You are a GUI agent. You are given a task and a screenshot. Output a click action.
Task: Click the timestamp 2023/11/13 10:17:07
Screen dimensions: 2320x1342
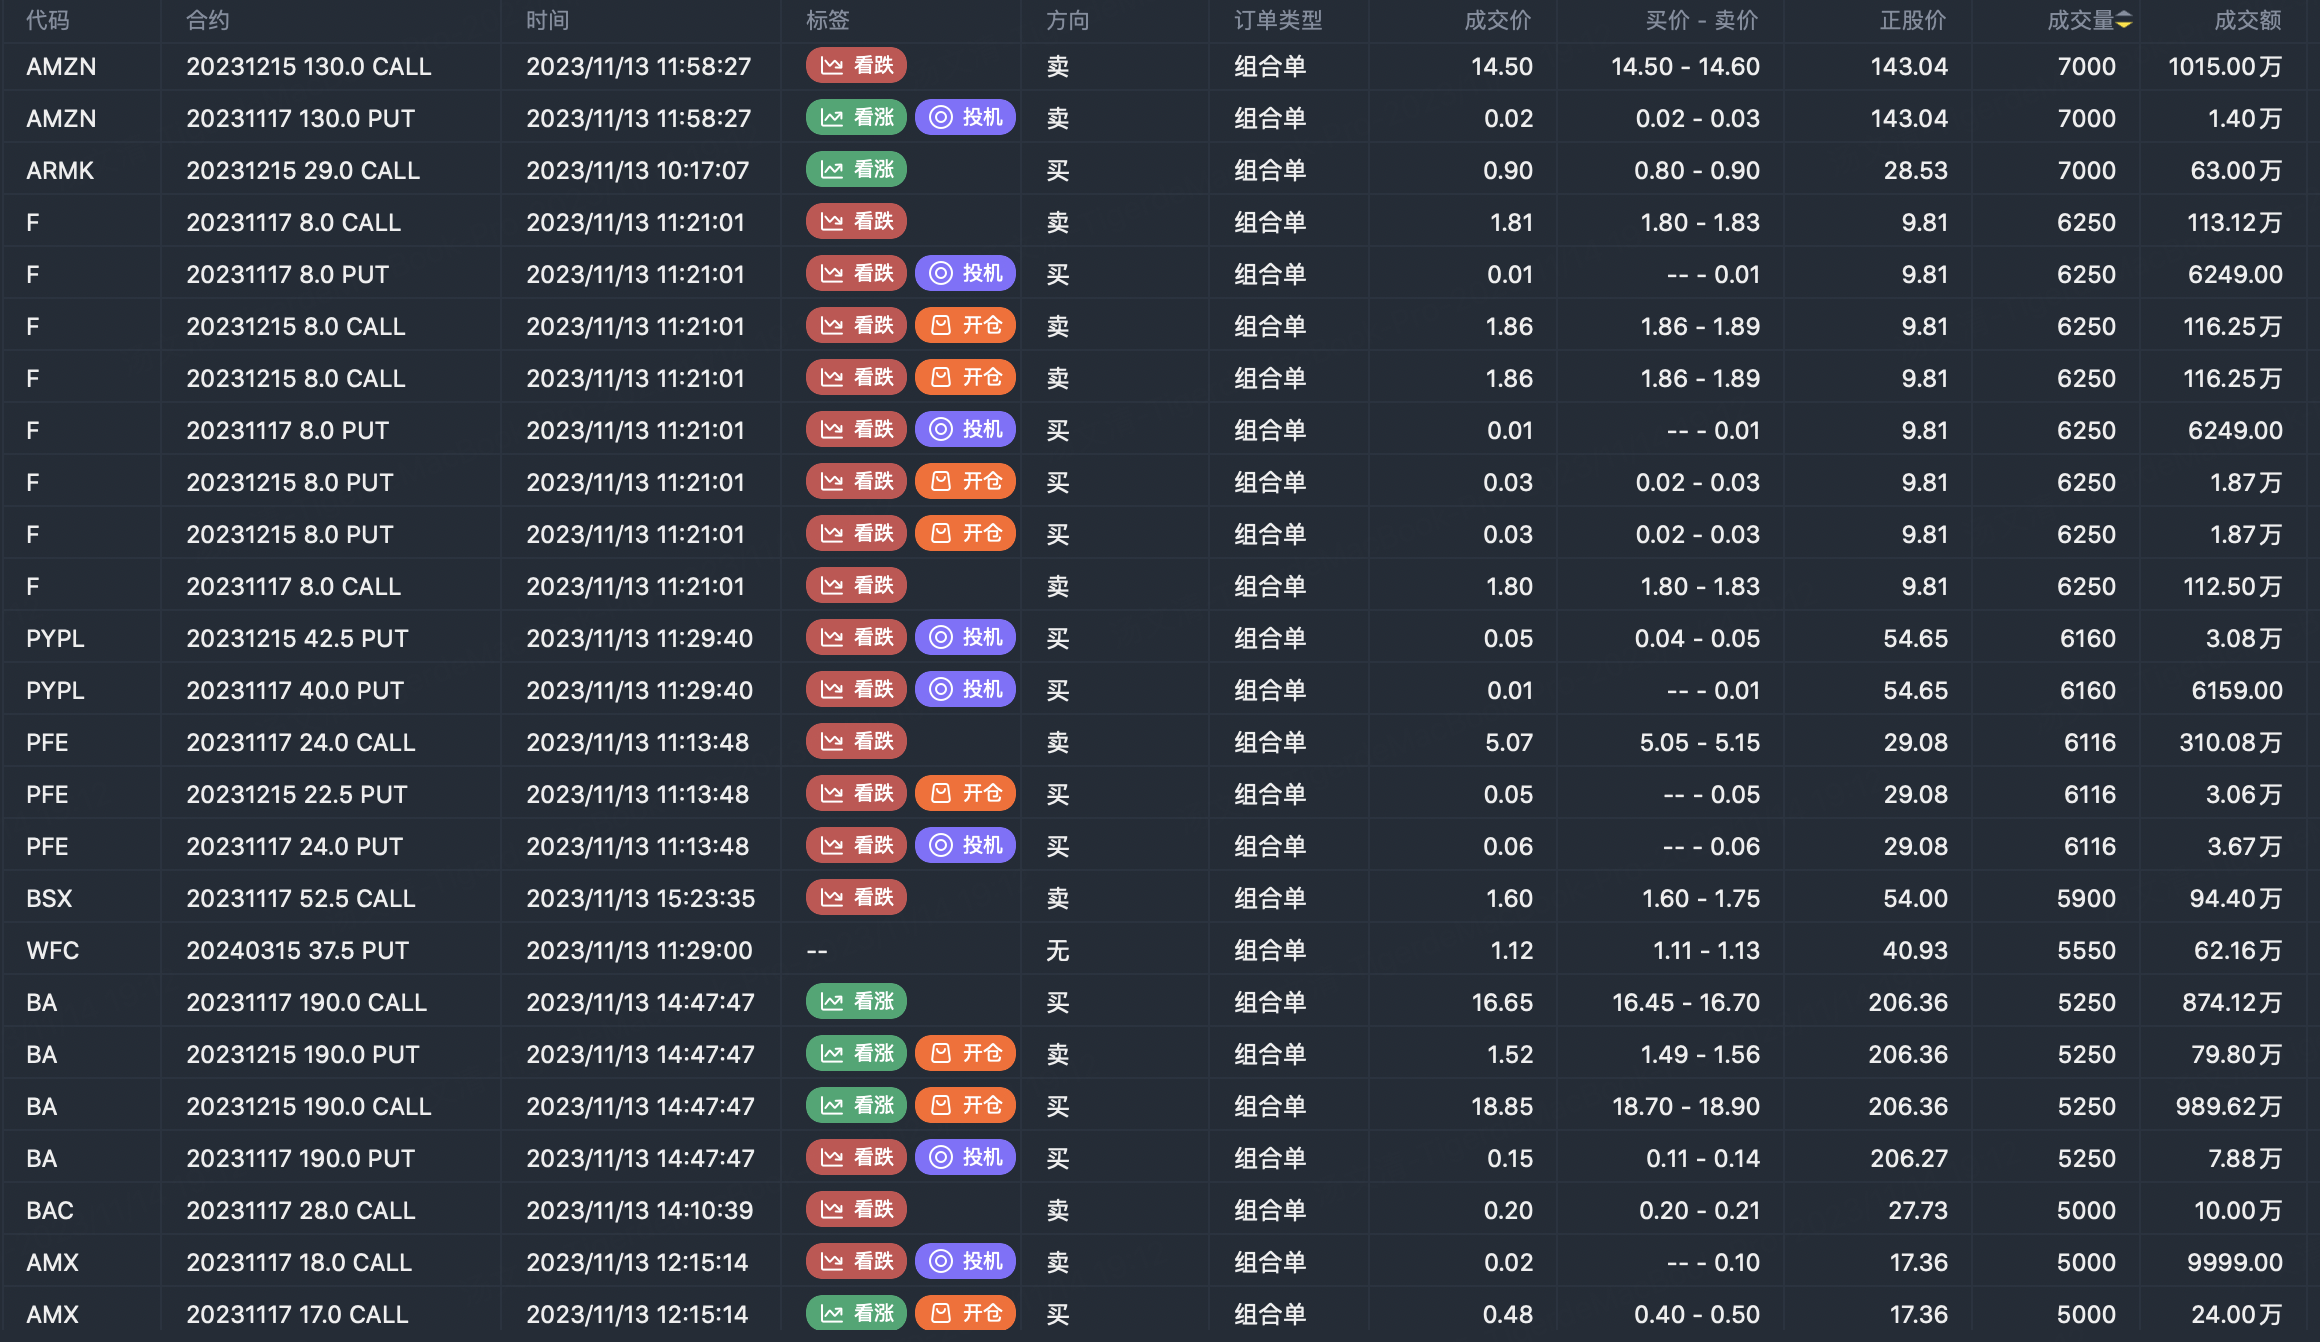tap(638, 170)
